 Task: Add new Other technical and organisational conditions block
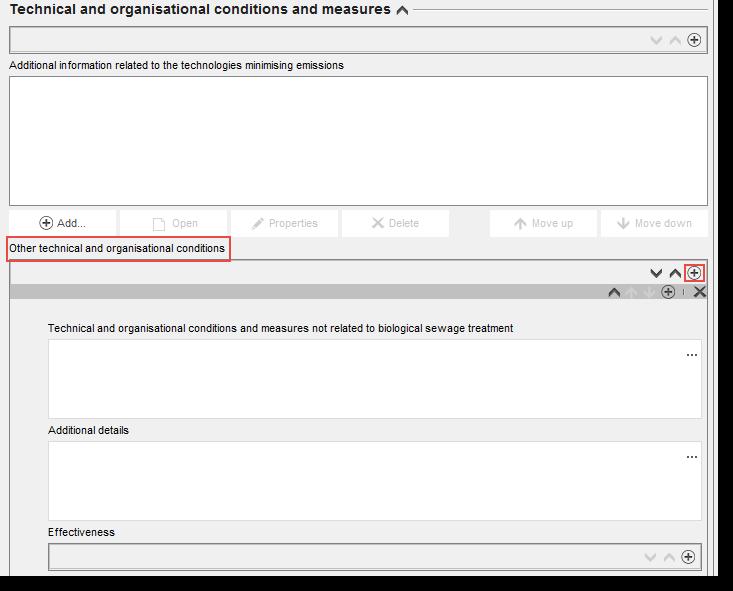point(694,273)
